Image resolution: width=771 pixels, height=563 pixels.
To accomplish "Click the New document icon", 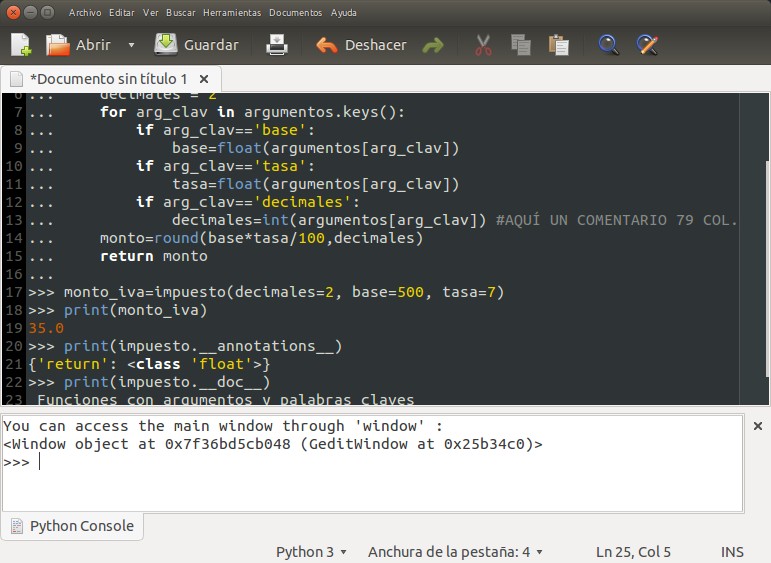I will (x=20, y=45).
